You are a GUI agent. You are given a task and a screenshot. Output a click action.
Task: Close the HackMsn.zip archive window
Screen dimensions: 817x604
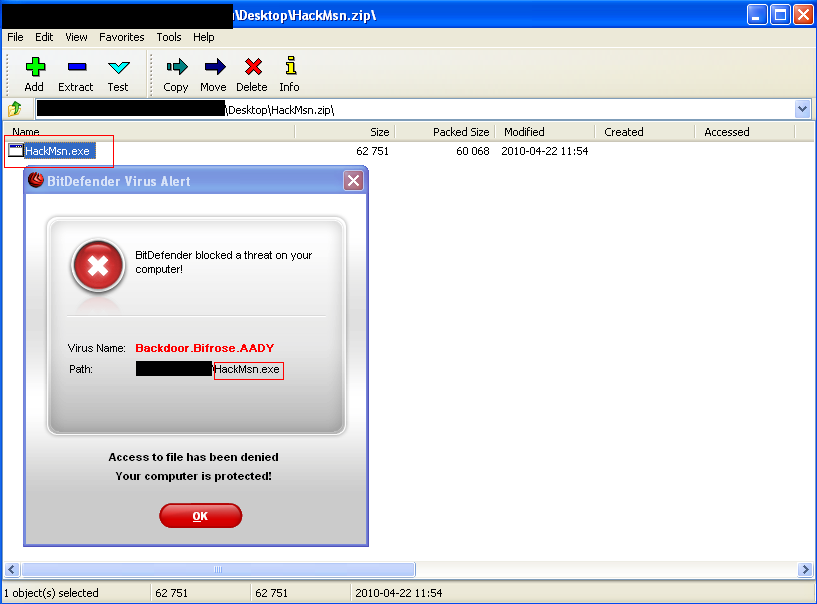coord(803,15)
